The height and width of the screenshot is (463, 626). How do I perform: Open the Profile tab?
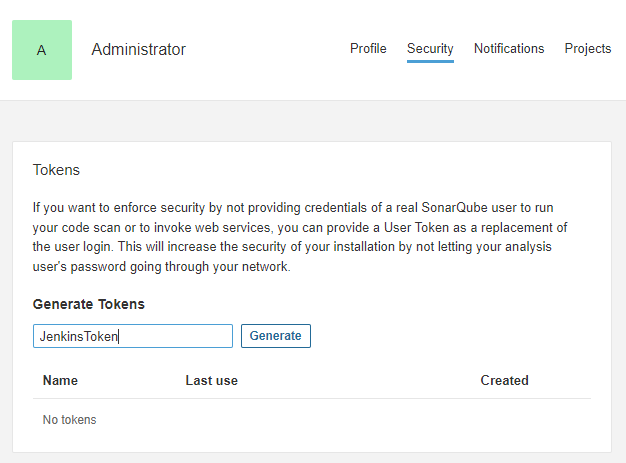tap(368, 48)
